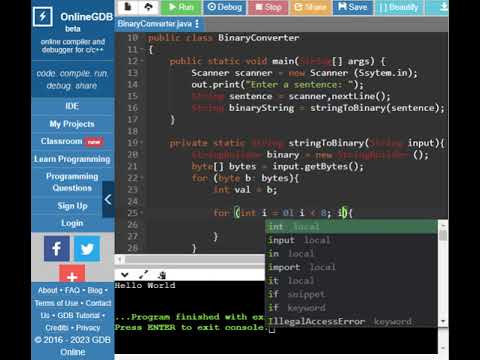480x360 pixels.
Task: Open GDB Tutorial link
Action: [x=79, y=315]
